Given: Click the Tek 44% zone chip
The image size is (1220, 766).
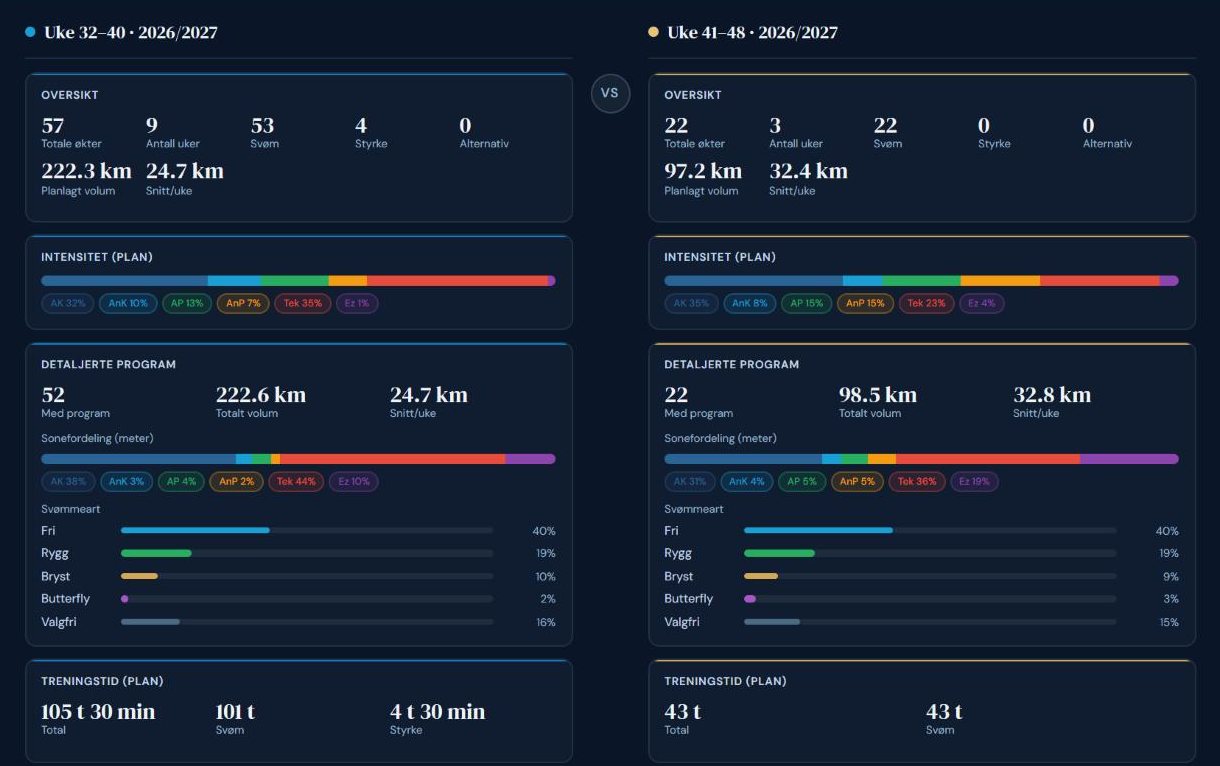Looking at the screenshot, I should click(x=296, y=481).
